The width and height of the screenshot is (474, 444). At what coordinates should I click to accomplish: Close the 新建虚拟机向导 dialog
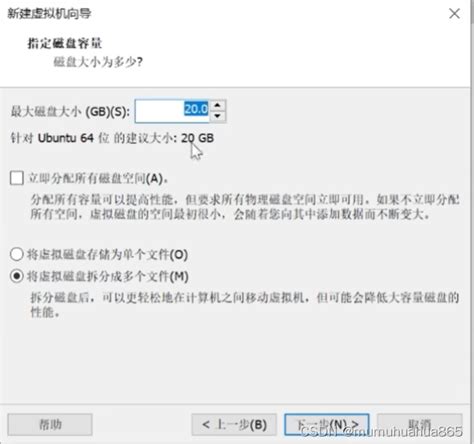(x=454, y=14)
